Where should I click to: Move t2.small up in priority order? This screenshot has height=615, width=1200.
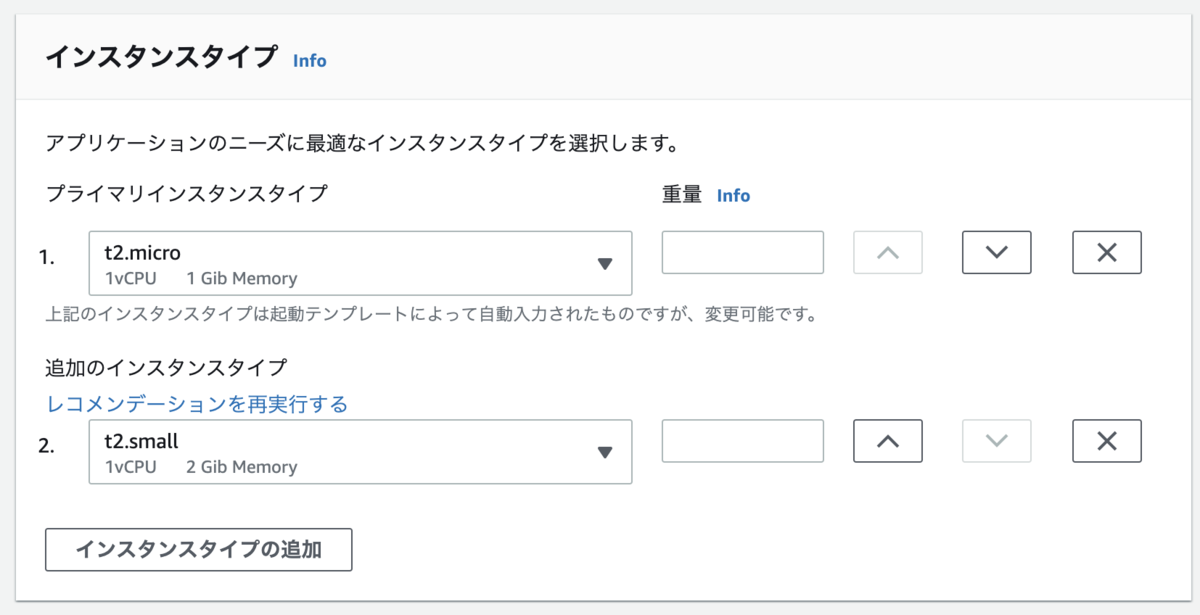[x=887, y=440]
